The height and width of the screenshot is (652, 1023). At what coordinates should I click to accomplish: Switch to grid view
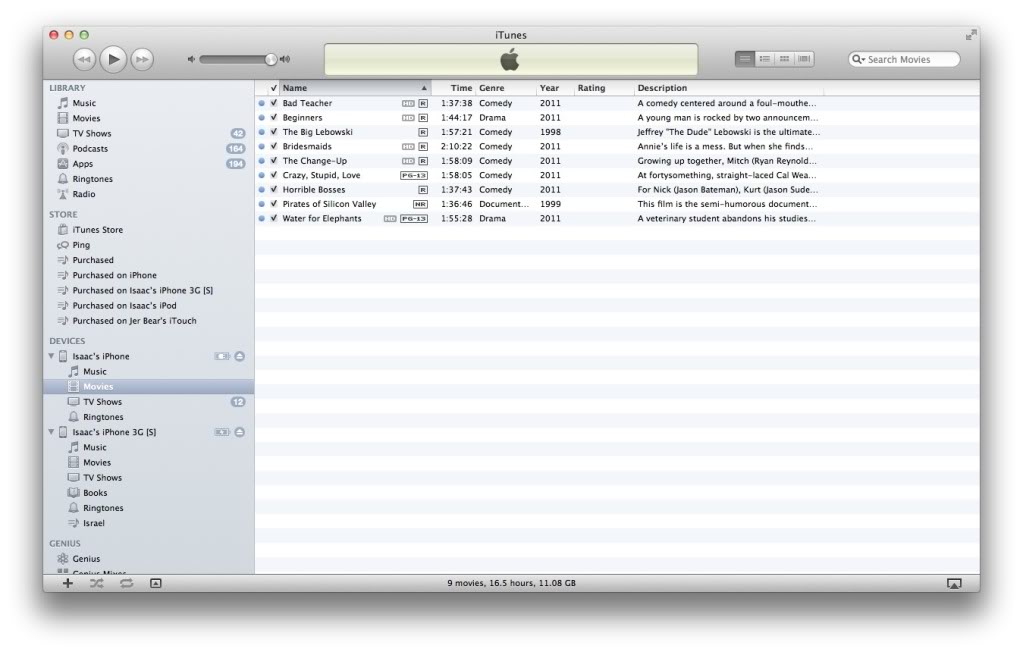click(784, 59)
